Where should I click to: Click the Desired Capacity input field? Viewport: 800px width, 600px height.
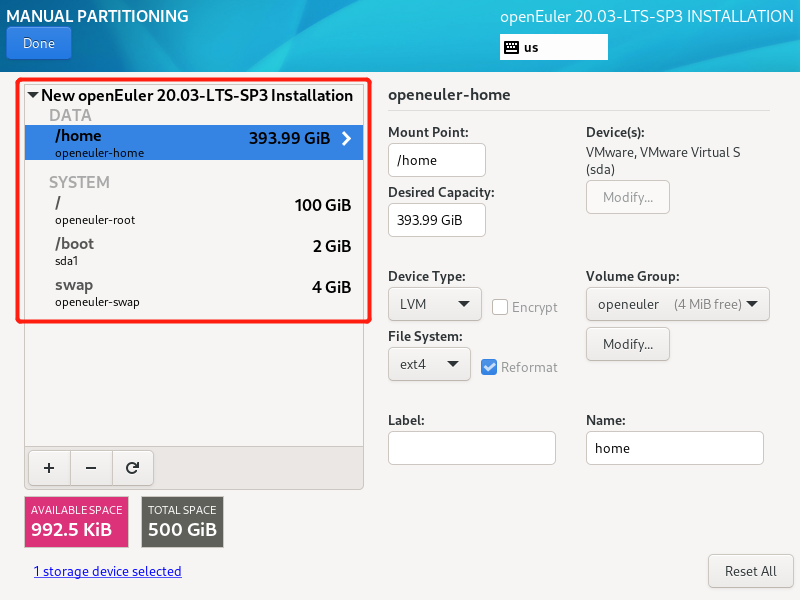tap(437, 220)
